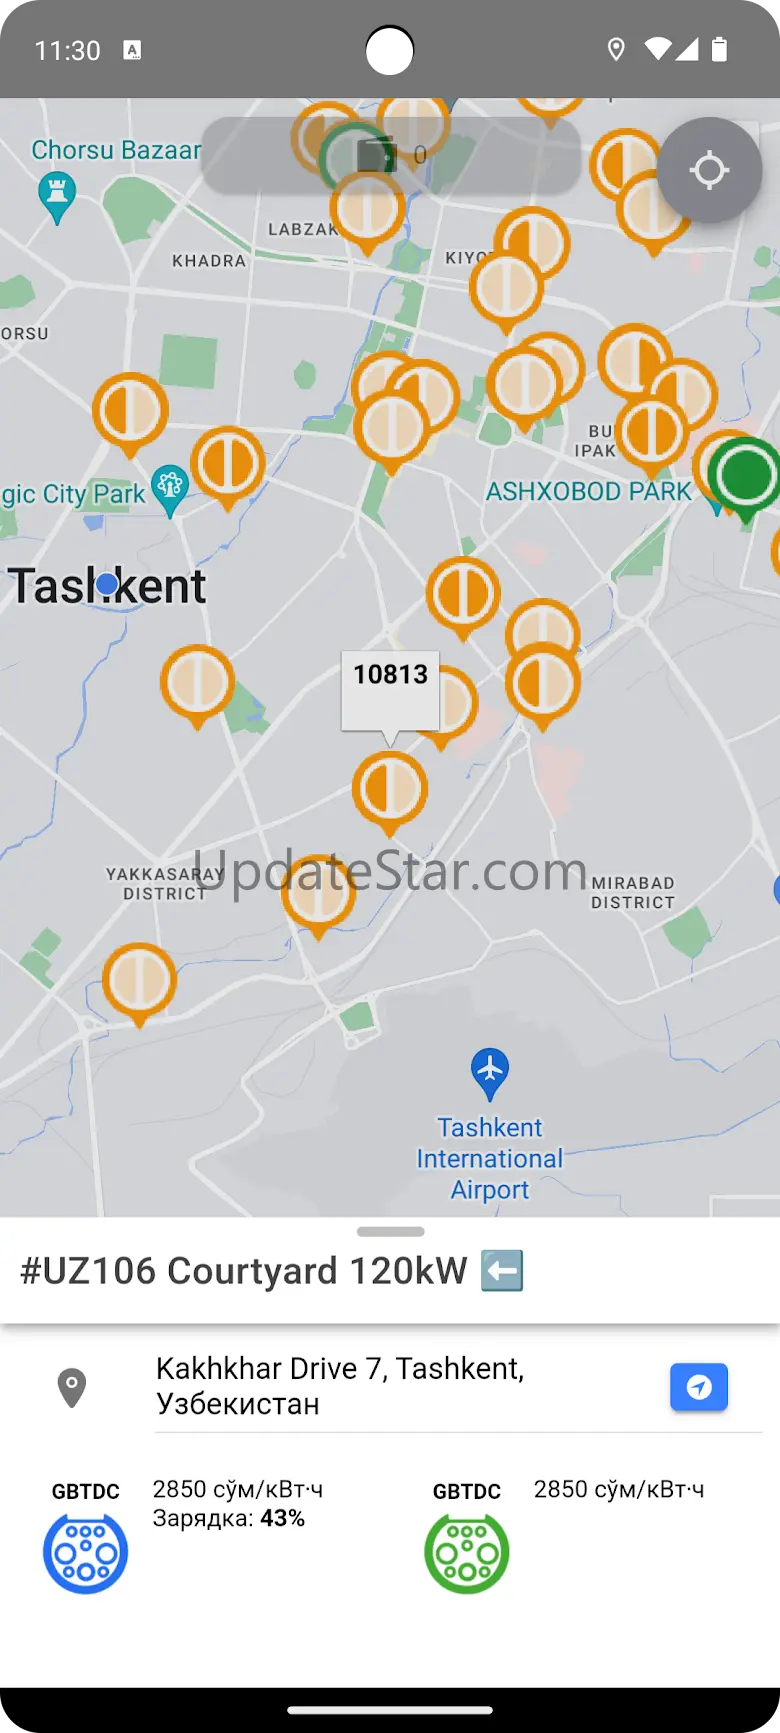The height and width of the screenshot is (1733, 780).
Task: Open navigation directions to Kakhkhar Drive
Action: (699, 1387)
